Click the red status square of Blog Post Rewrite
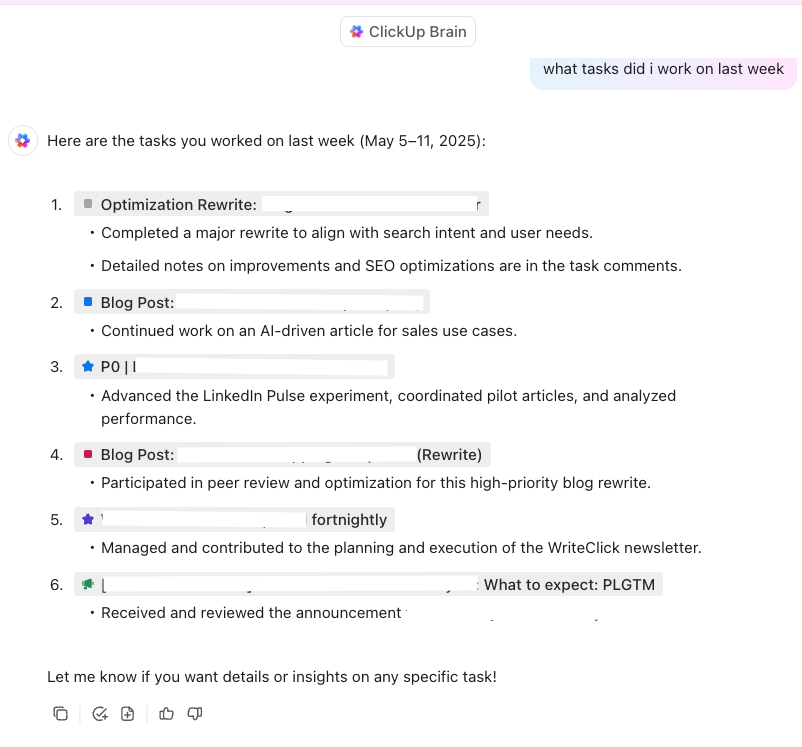The width and height of the screenshot is (802, 747). 88,454
